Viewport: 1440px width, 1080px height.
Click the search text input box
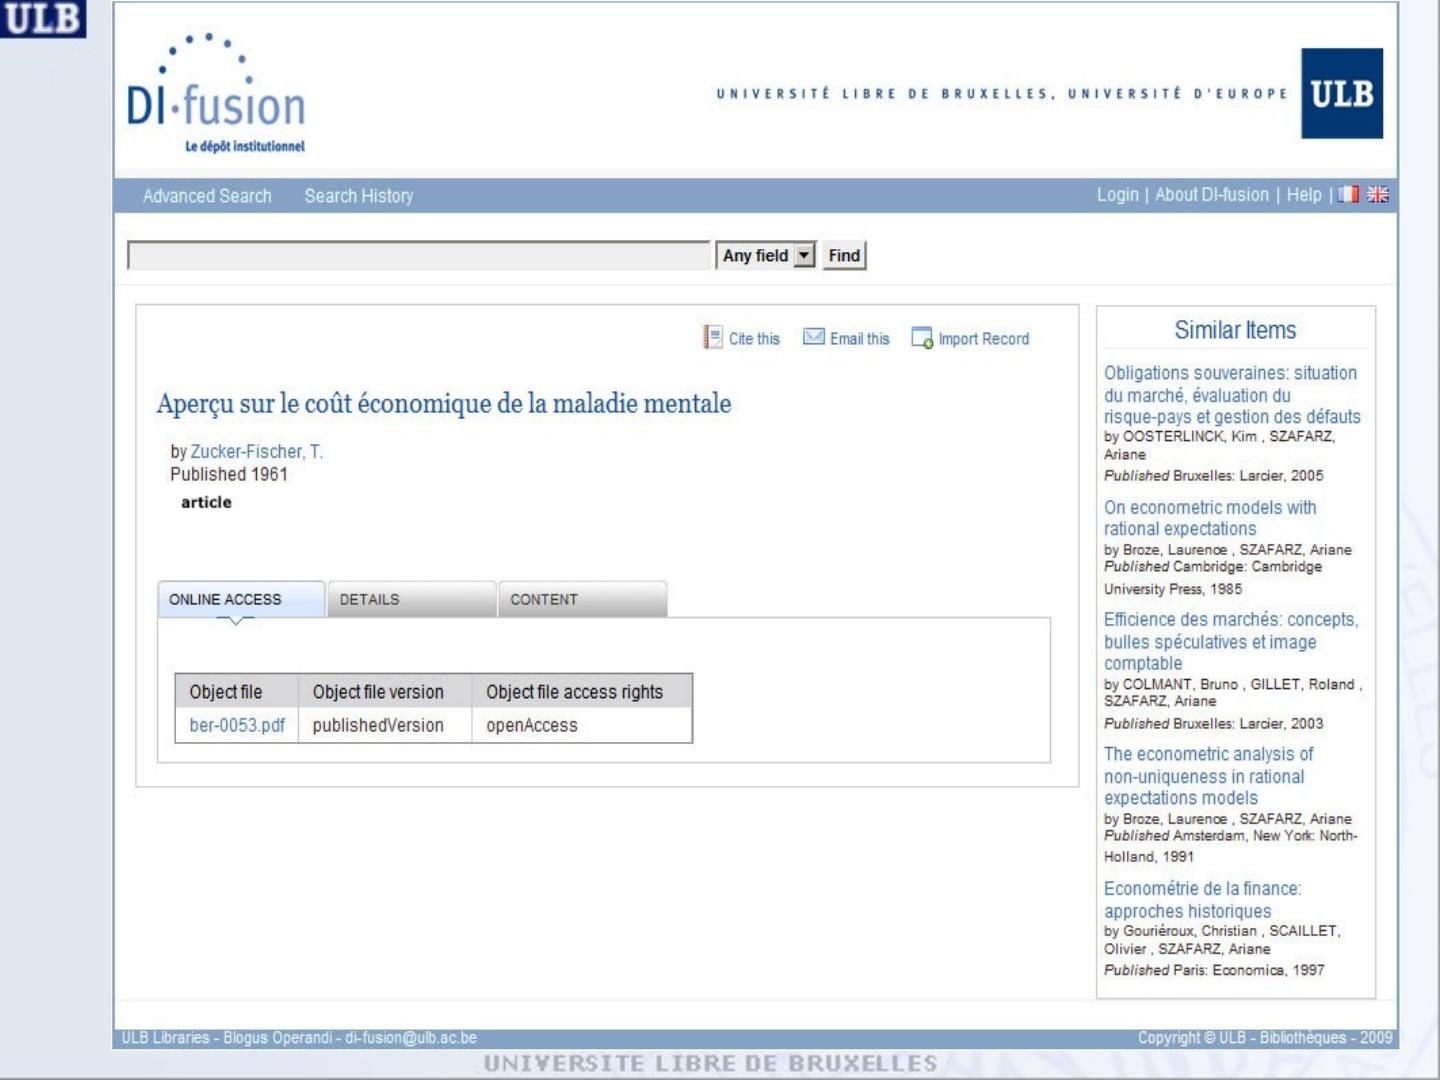pos(419,256)
